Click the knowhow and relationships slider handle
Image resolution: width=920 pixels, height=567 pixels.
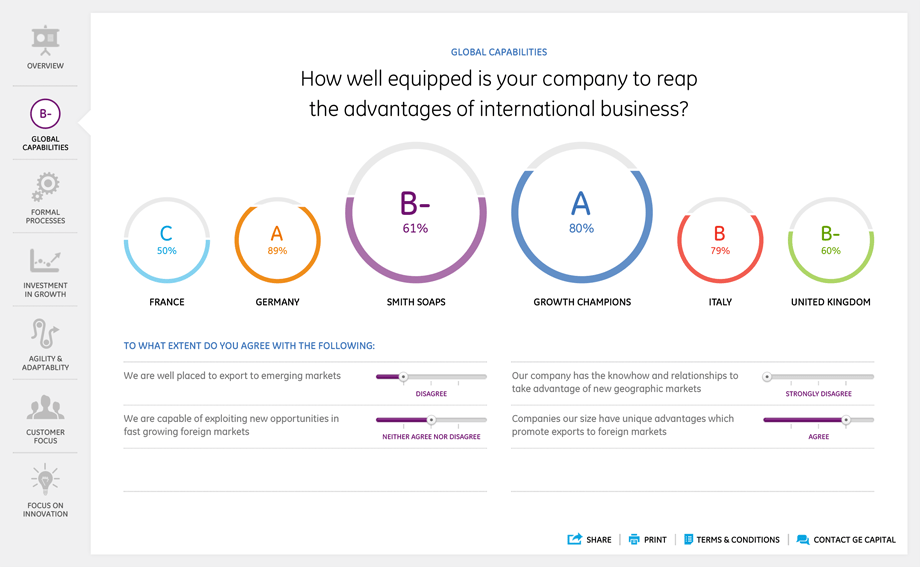767,377
